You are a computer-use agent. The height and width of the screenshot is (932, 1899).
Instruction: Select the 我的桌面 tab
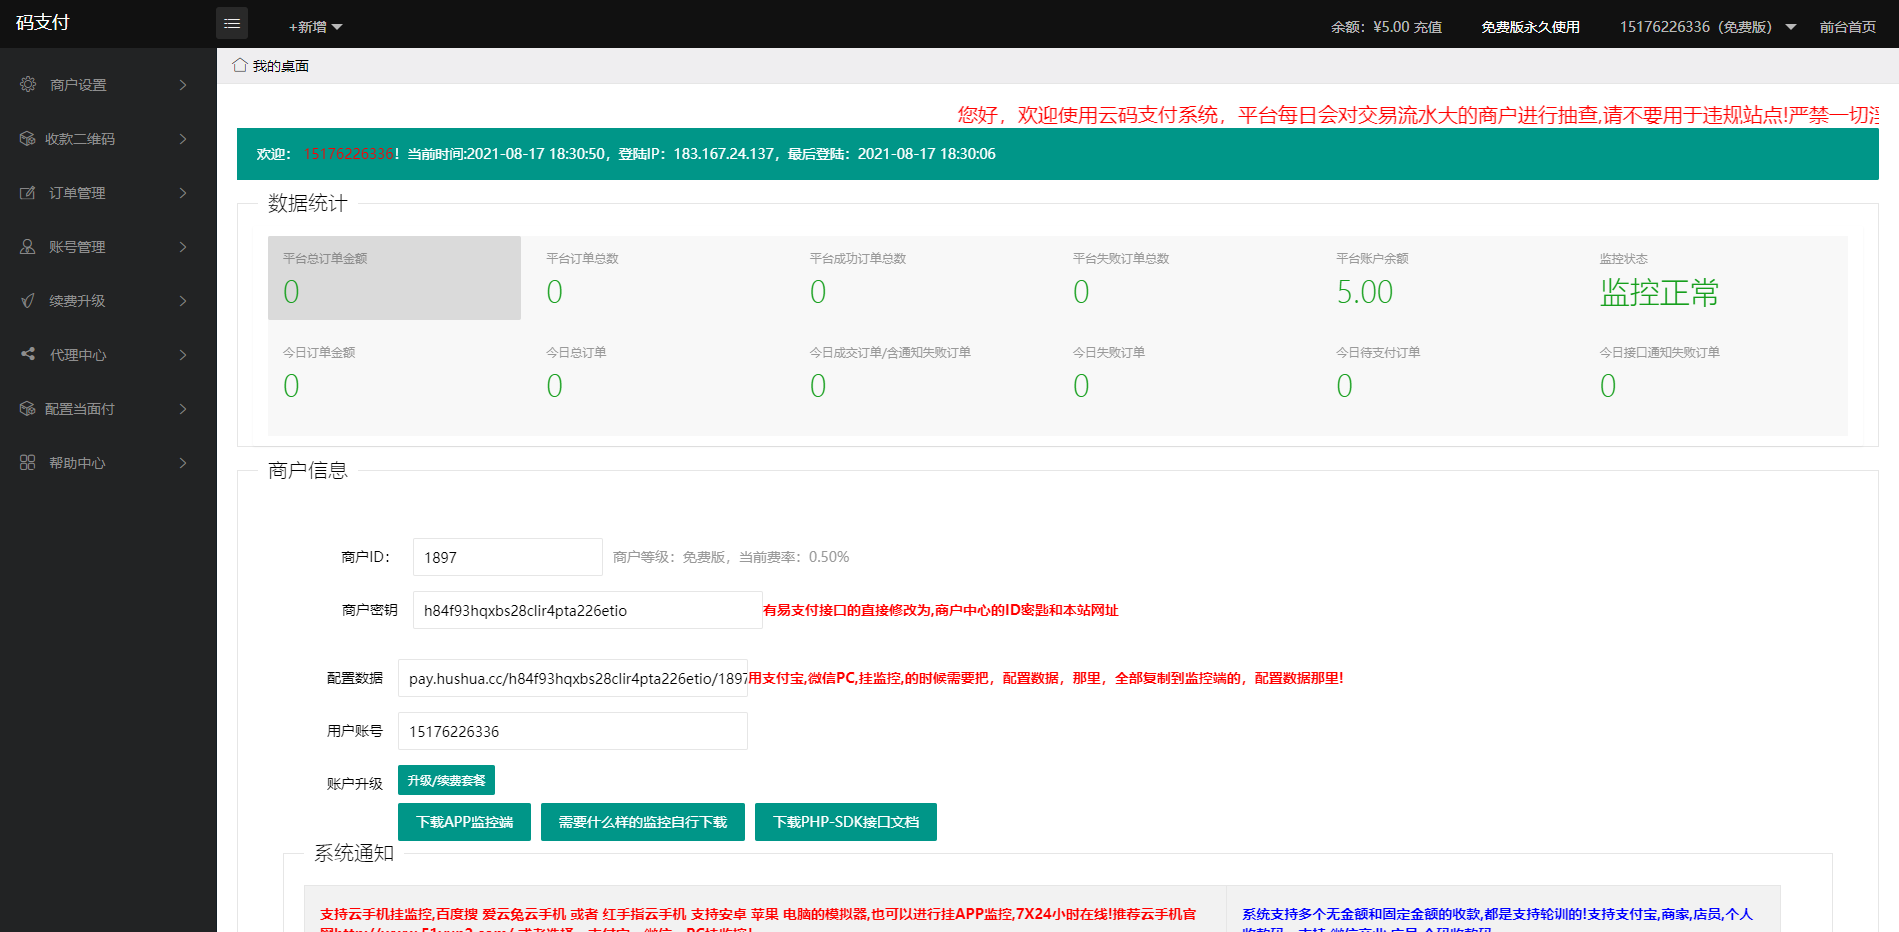click(x=280, y=66)
